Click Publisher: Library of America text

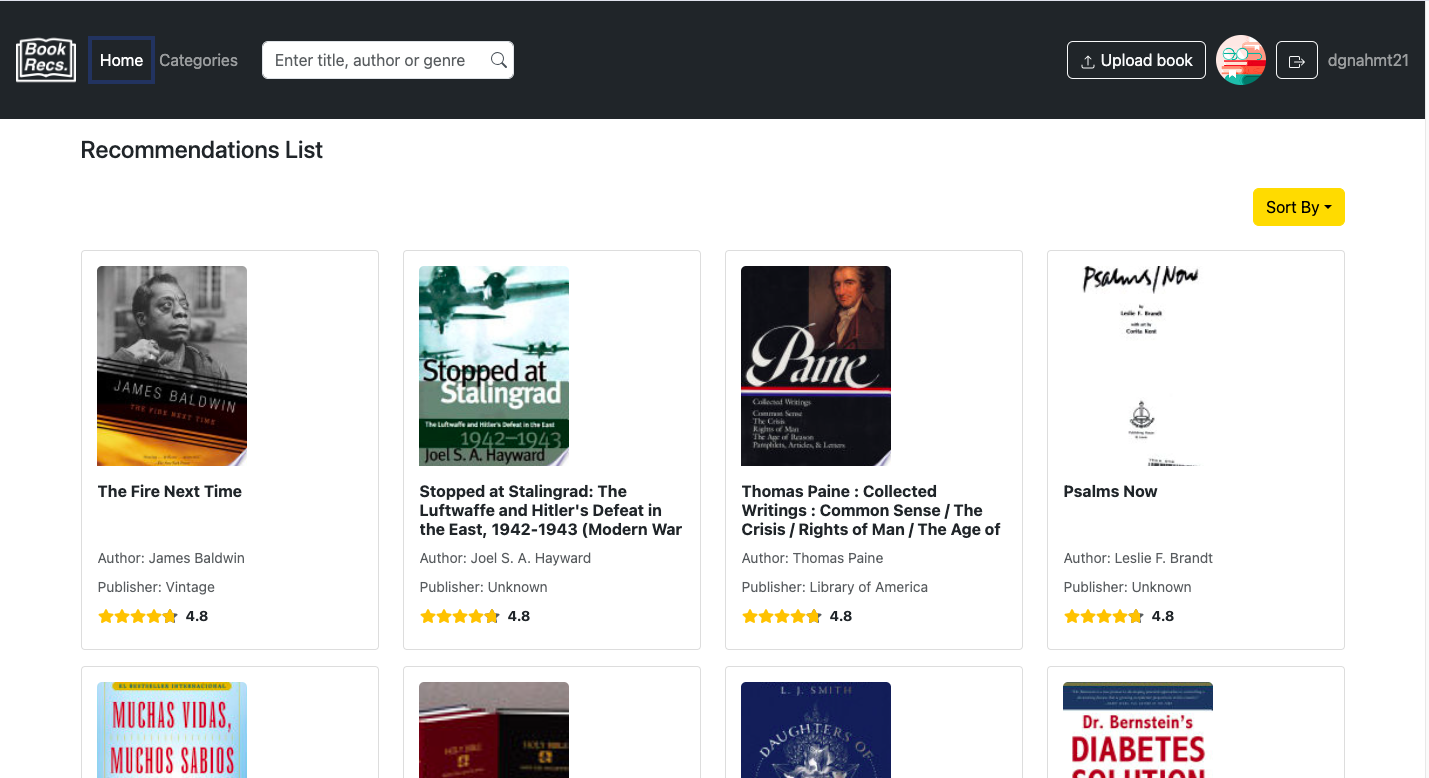(x=834, y=587)
